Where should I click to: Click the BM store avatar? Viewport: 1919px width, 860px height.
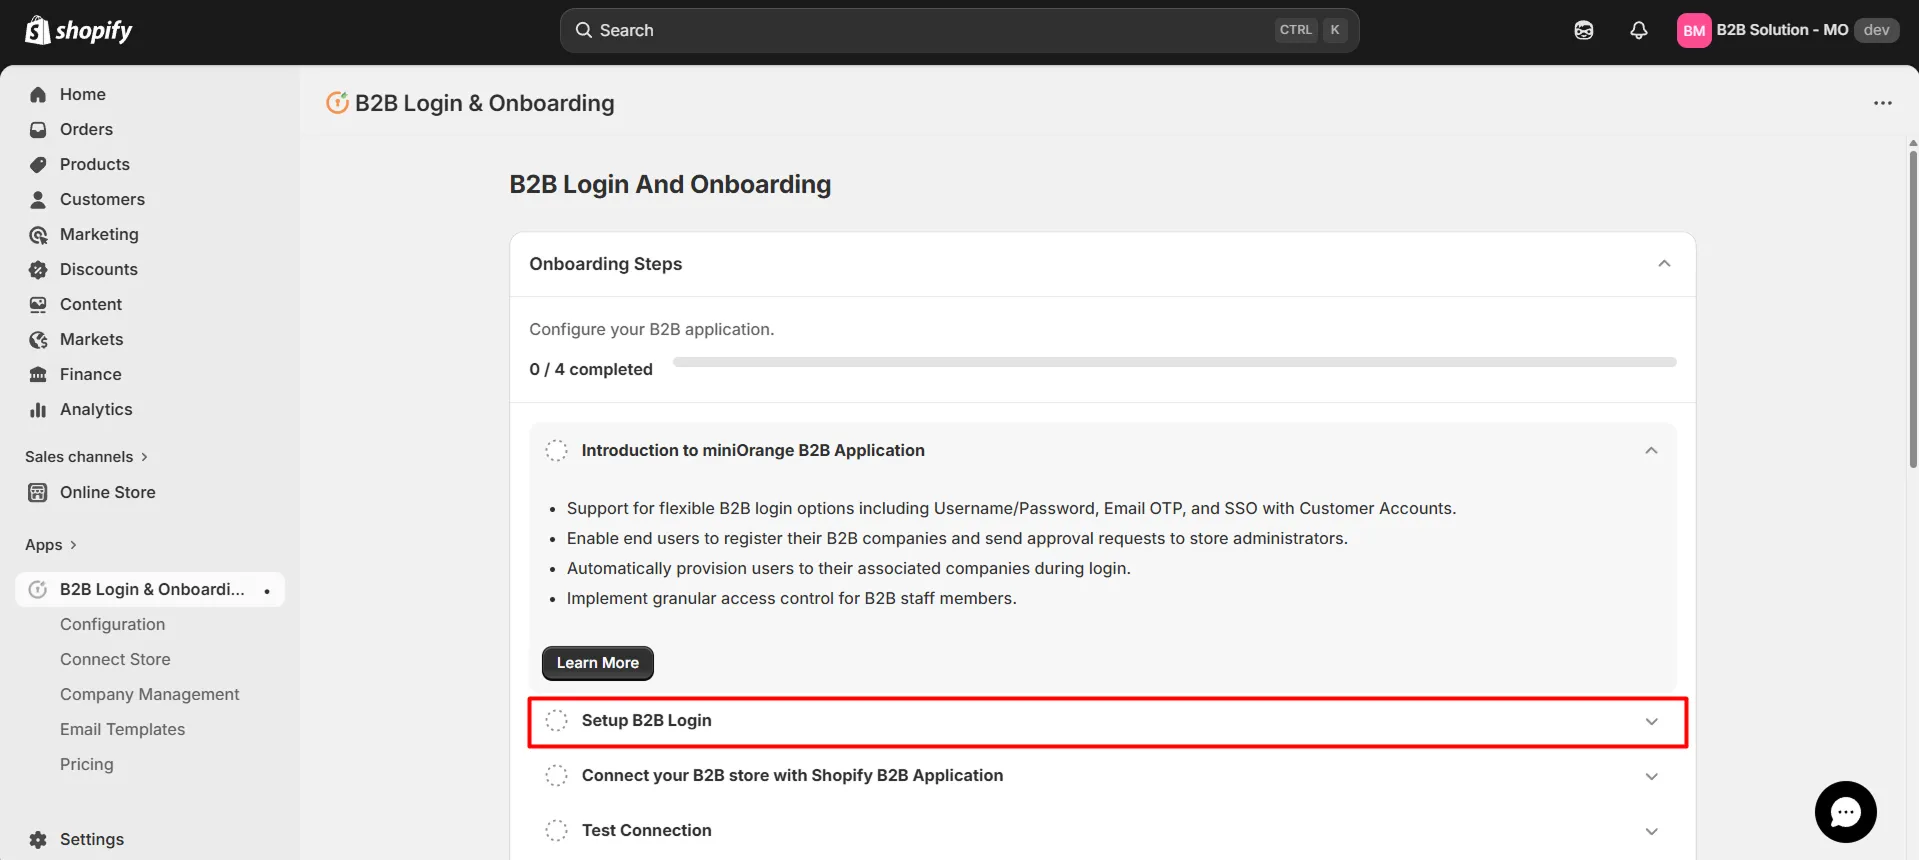1694,30
